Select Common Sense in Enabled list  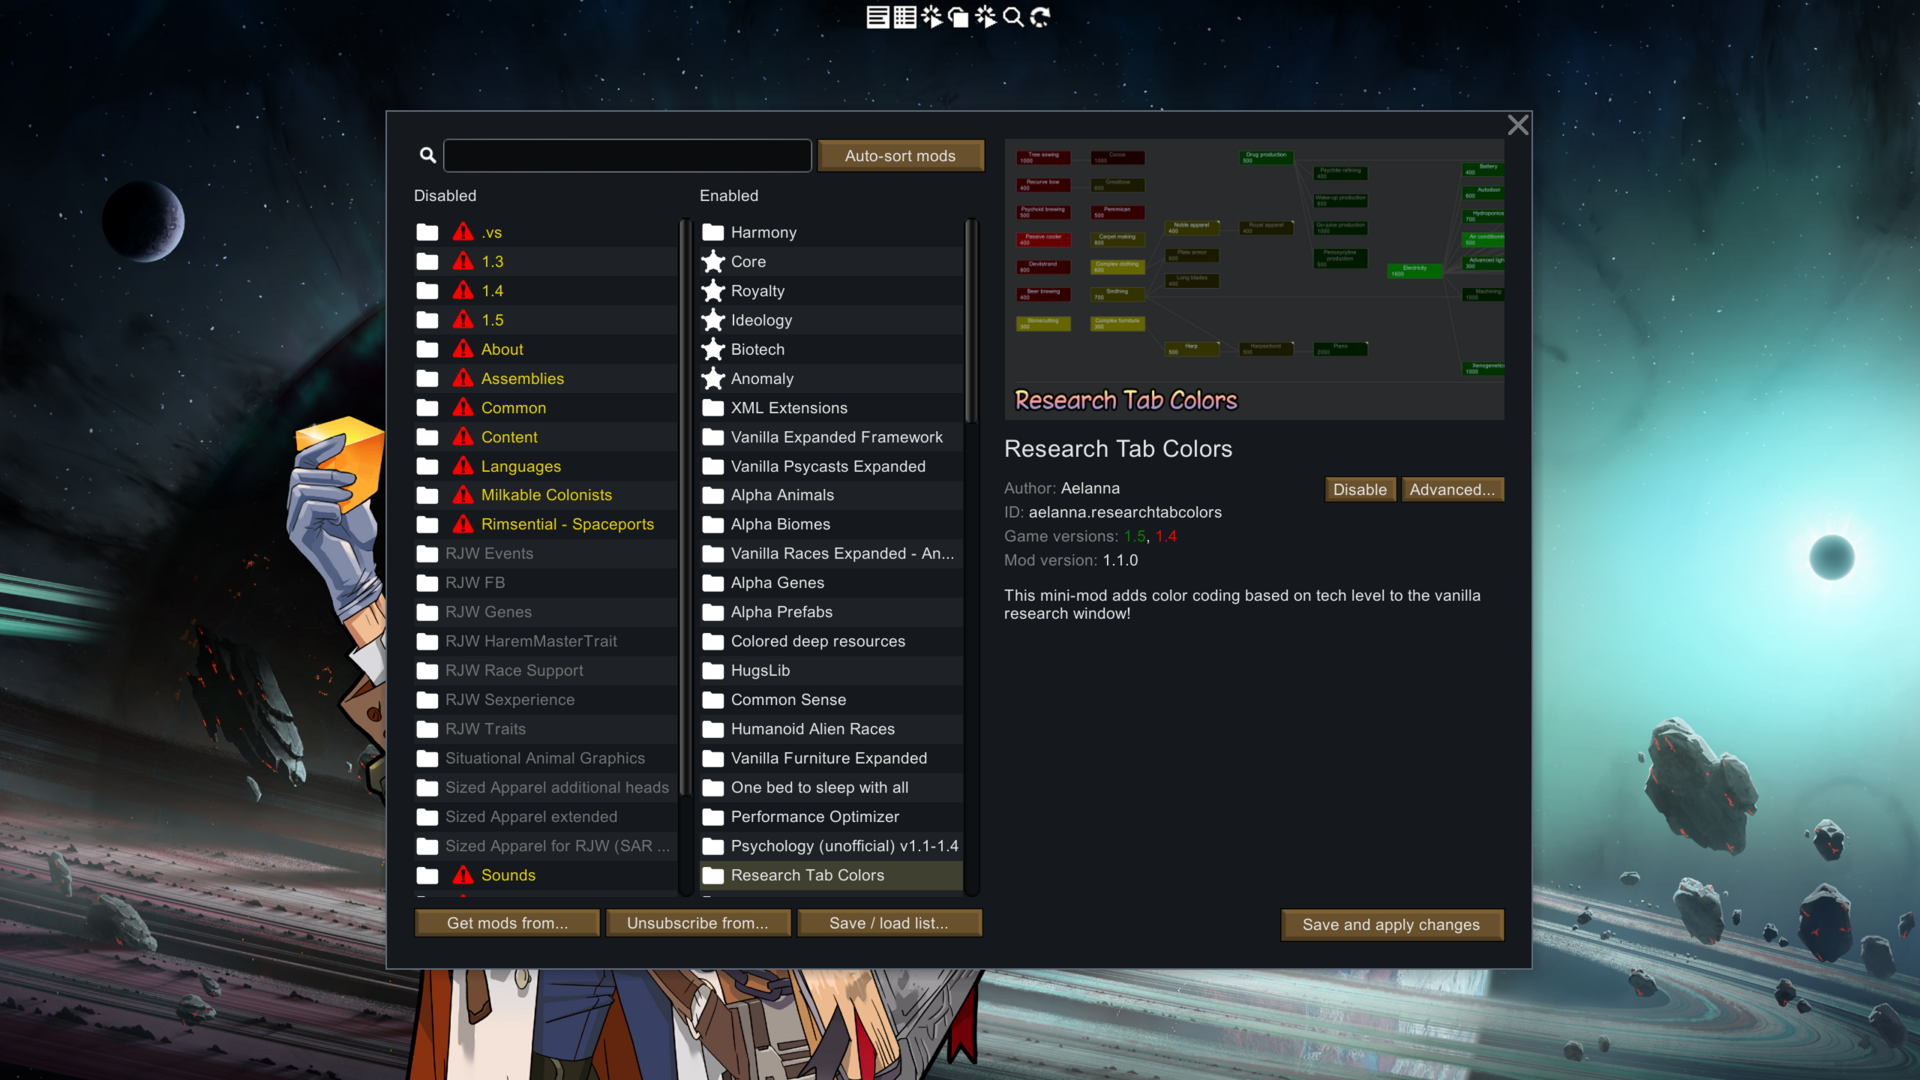coord(831,700)
